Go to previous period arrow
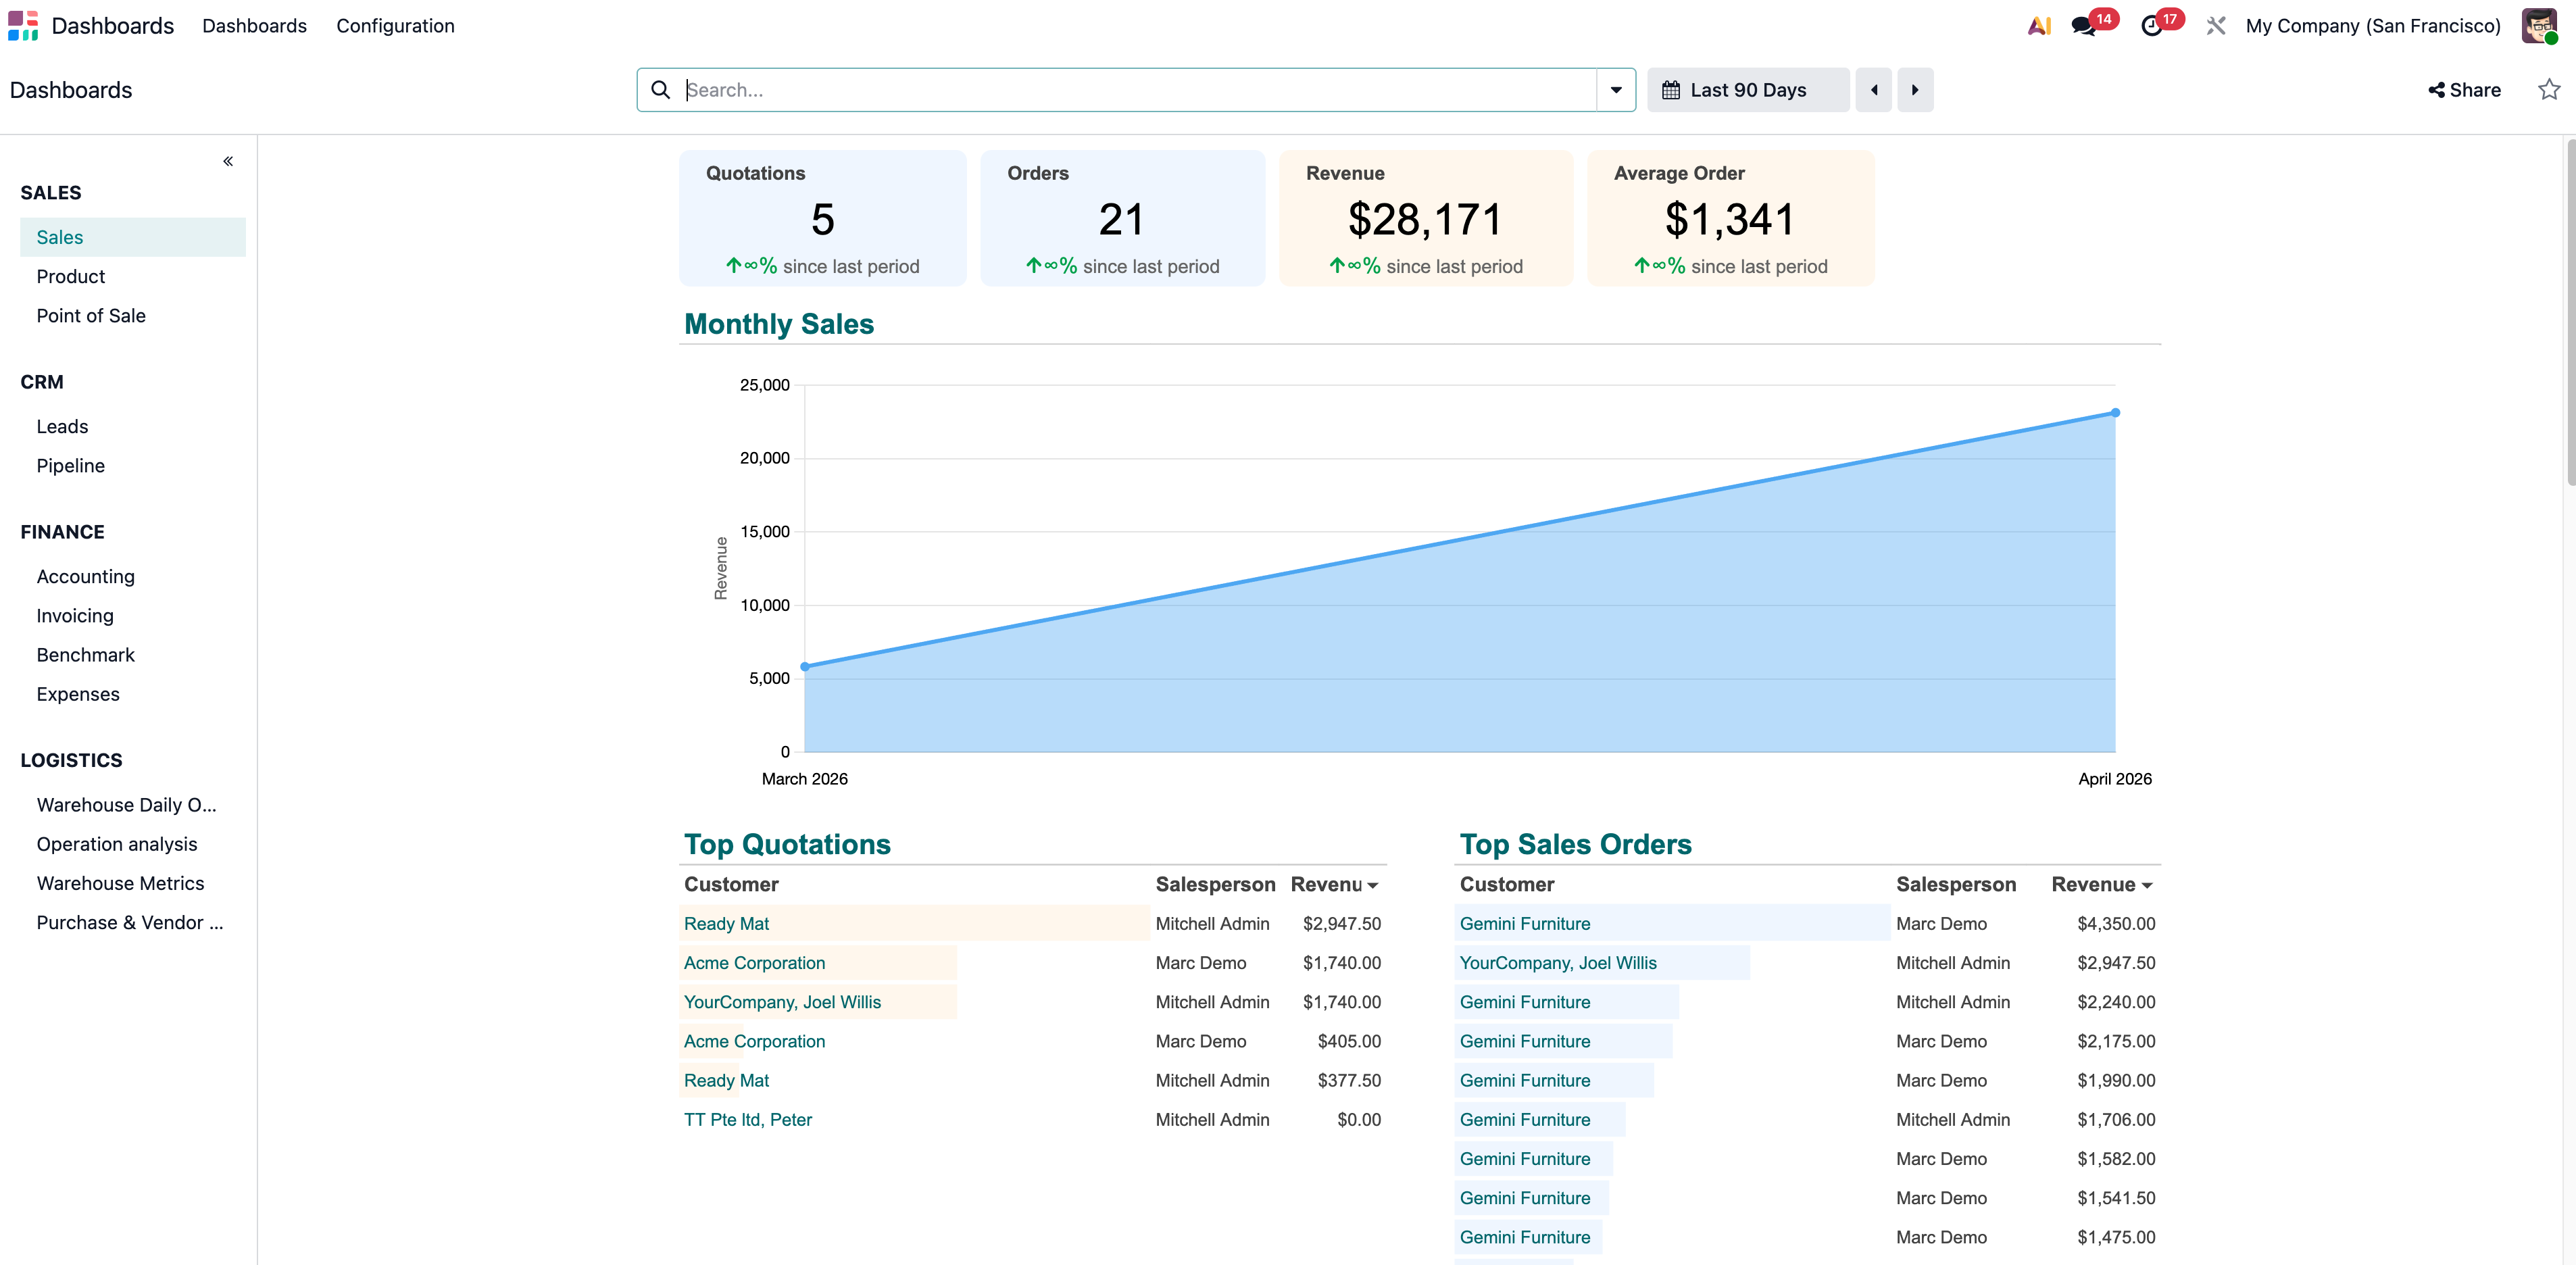The image size is (2576, 1265). [1874, 90]
